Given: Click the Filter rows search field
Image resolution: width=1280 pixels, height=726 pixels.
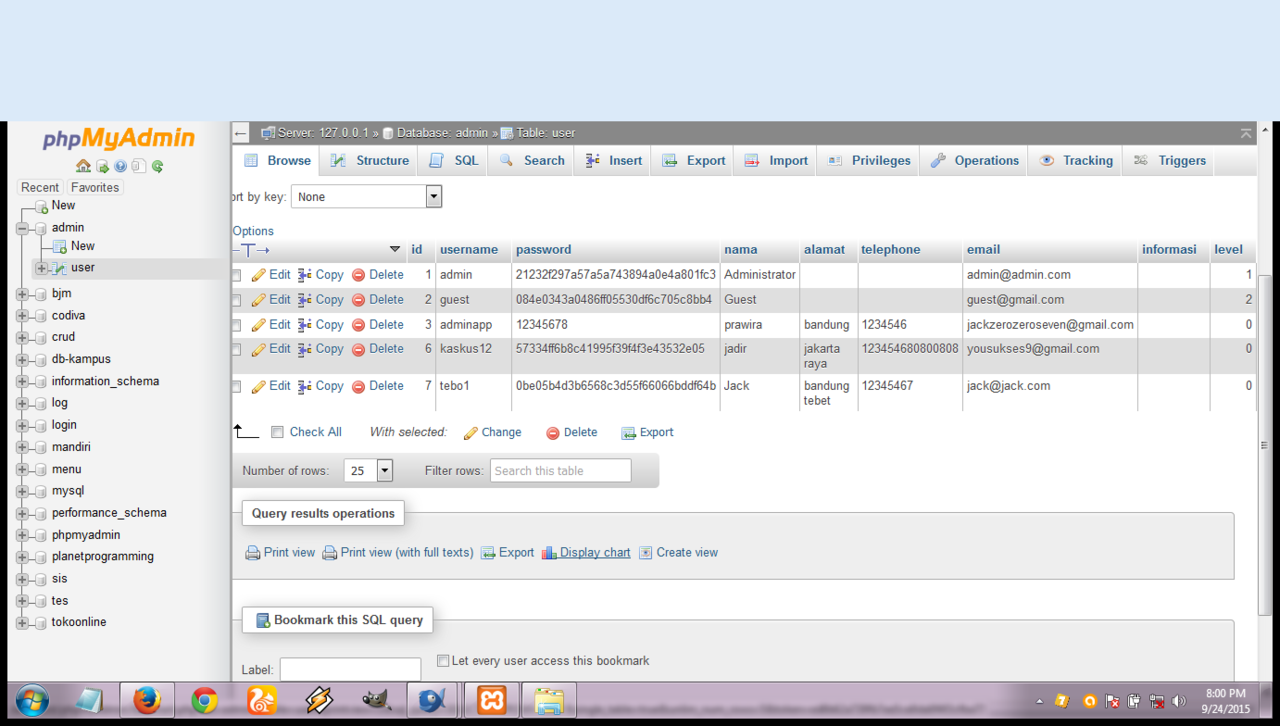Looking at the screenshot, I should 560,471.
